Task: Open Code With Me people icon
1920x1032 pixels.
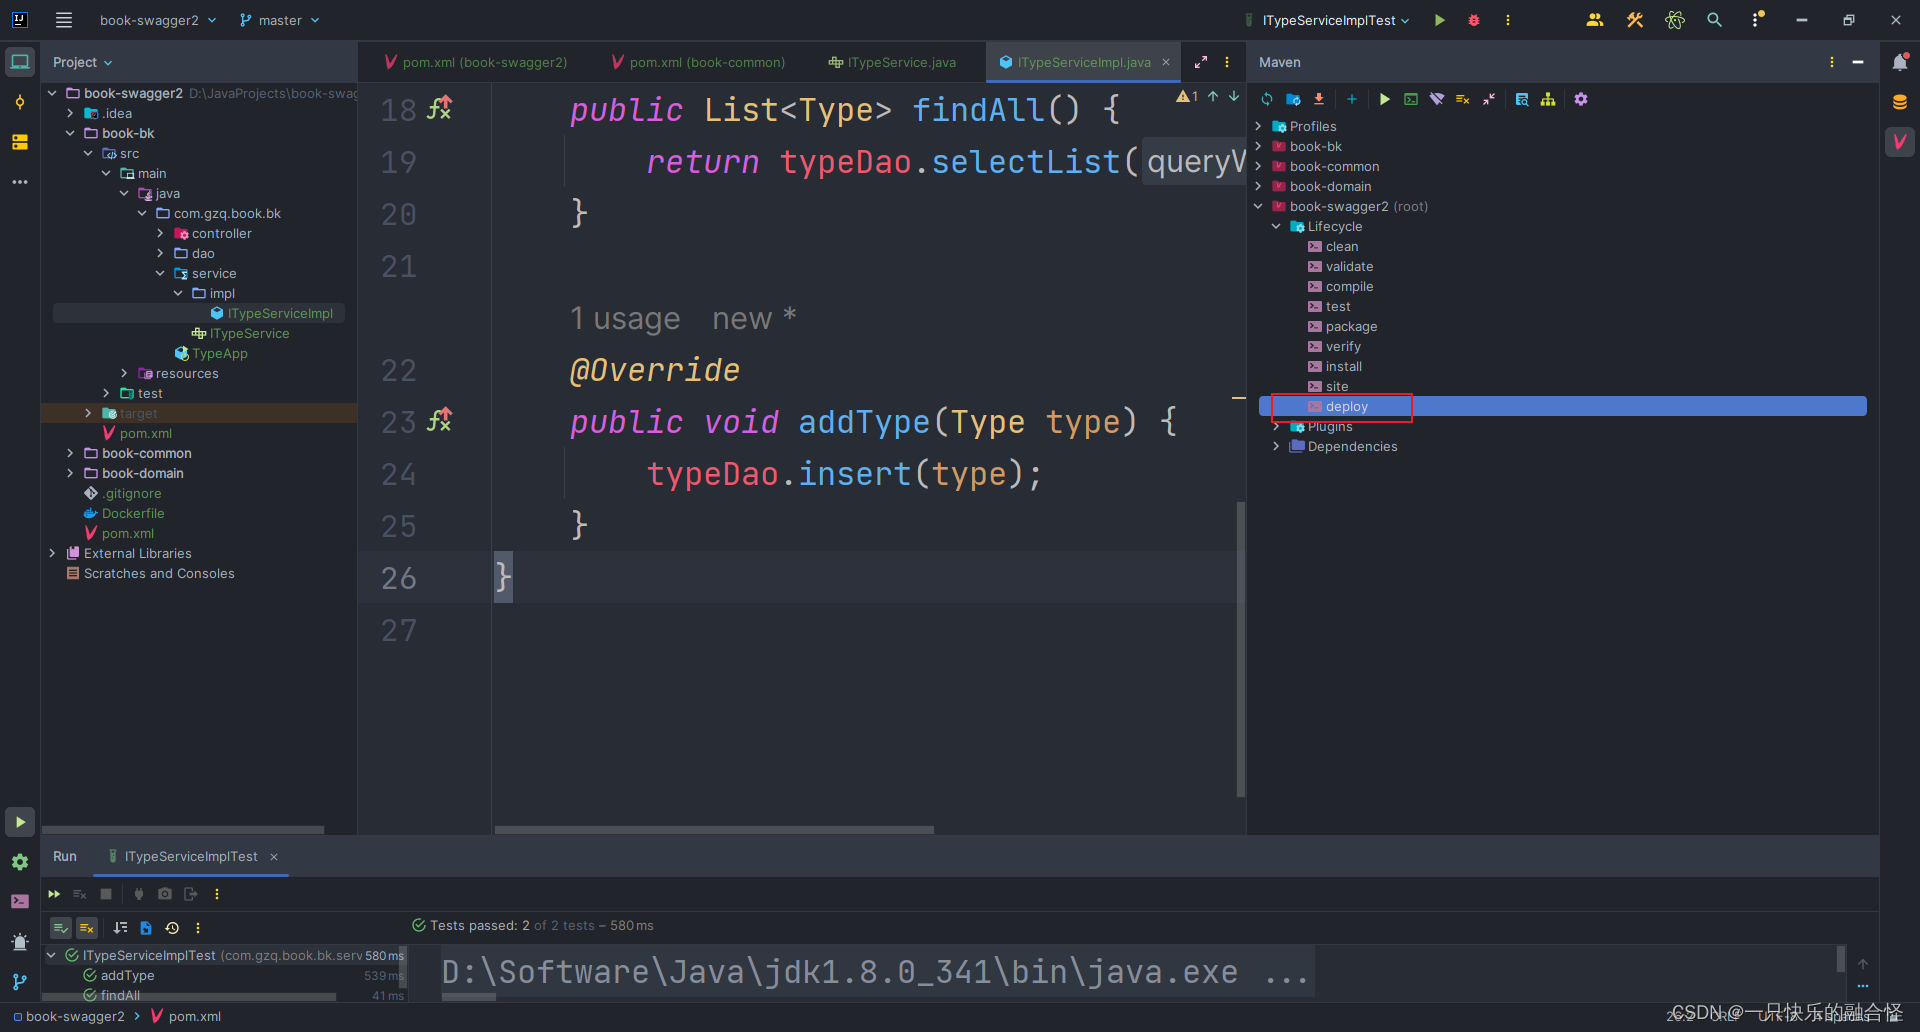Action: point(1595,20)
